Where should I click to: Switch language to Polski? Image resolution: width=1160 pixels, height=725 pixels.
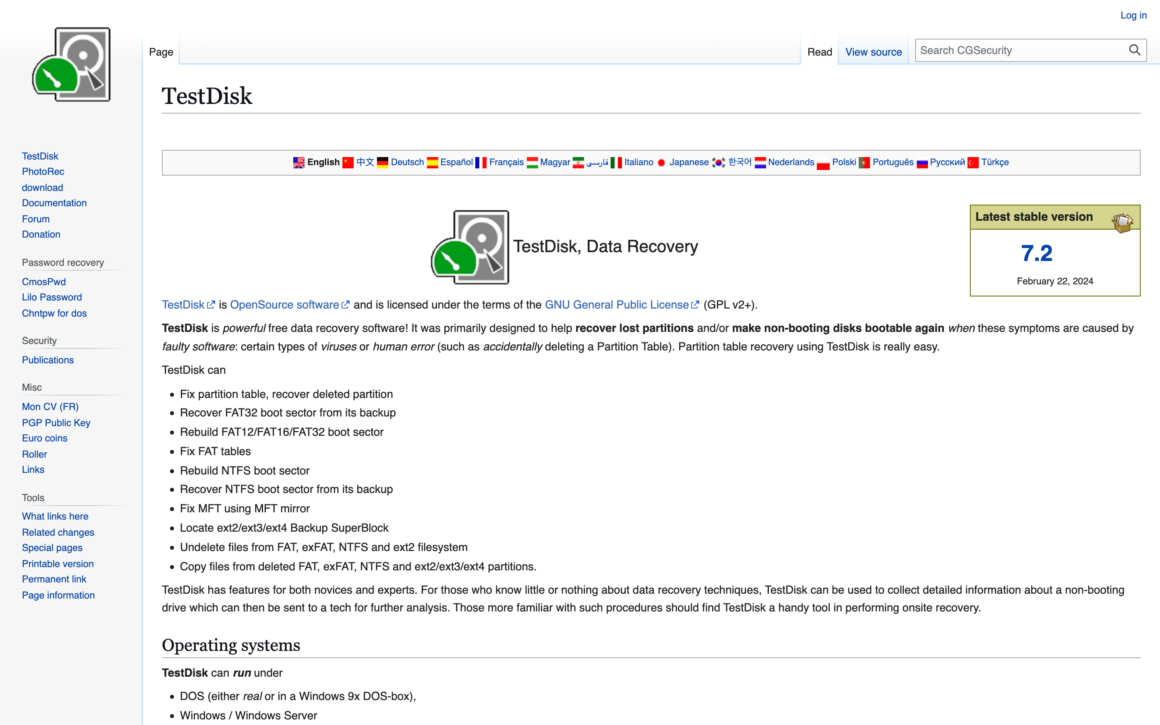(844, 163)
